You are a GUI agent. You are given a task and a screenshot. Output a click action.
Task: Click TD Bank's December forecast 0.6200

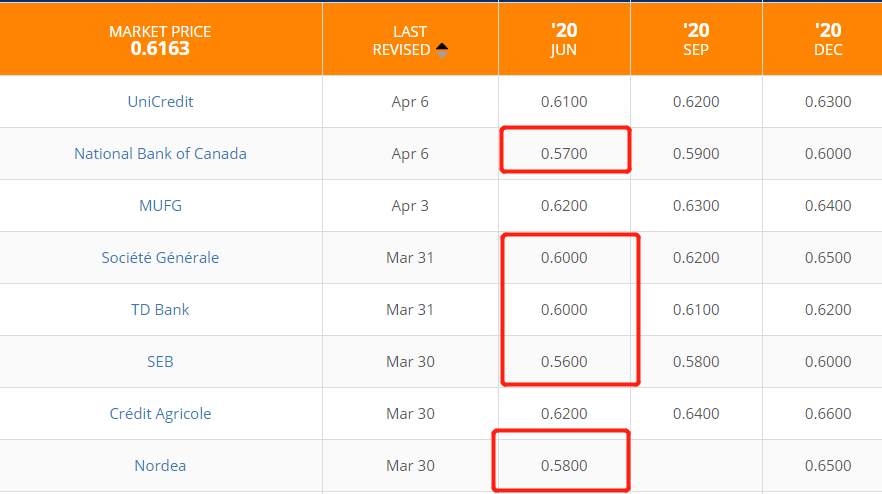click(828, 309)
